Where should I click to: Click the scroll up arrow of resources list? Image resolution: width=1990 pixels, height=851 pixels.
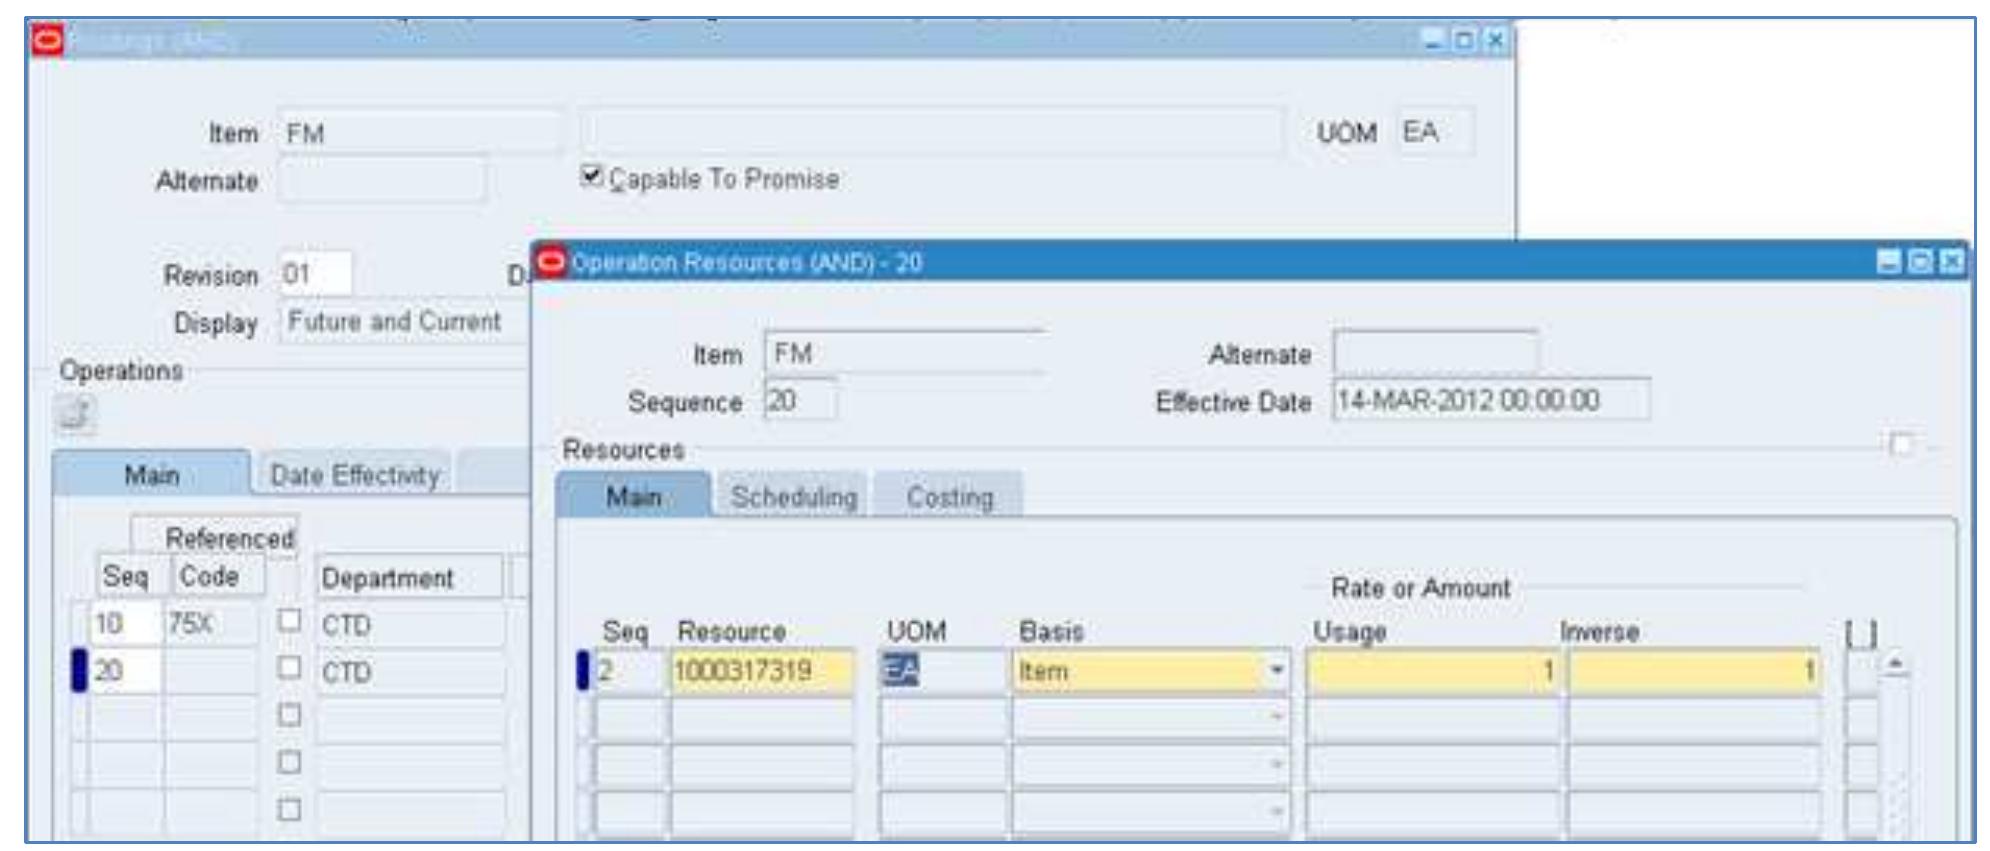(x=1895, y=664)
